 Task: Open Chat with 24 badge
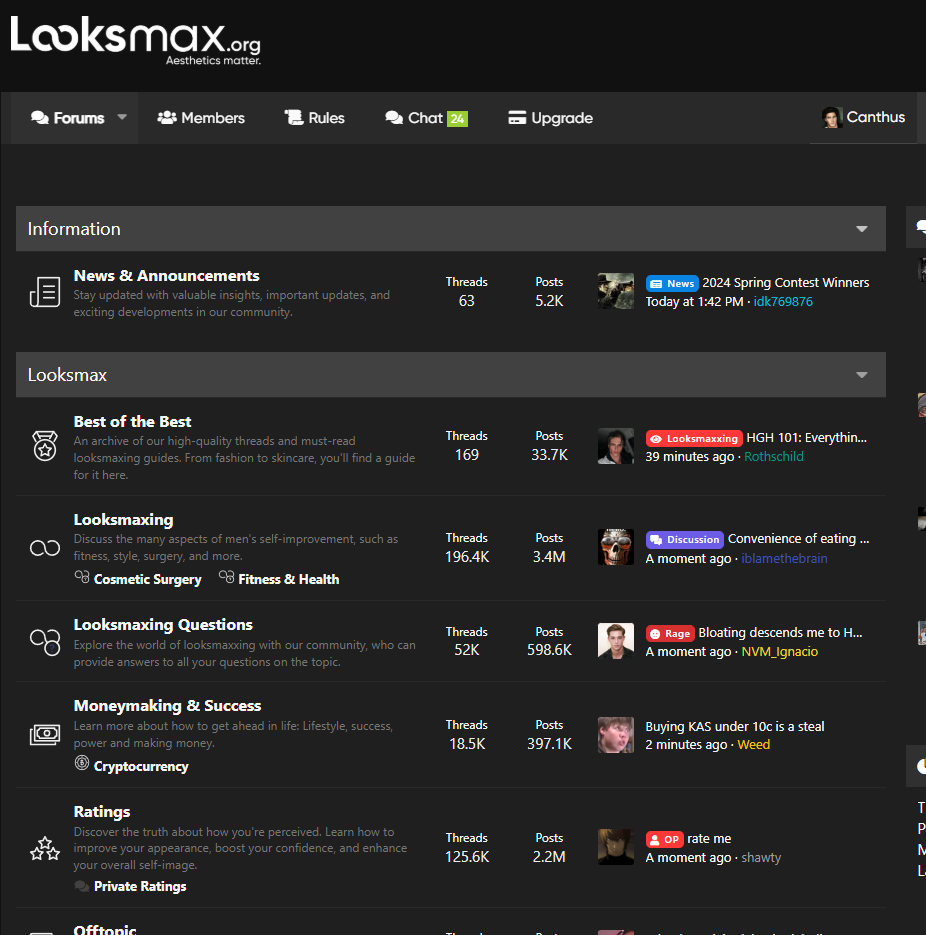click(x=426, y=118)
